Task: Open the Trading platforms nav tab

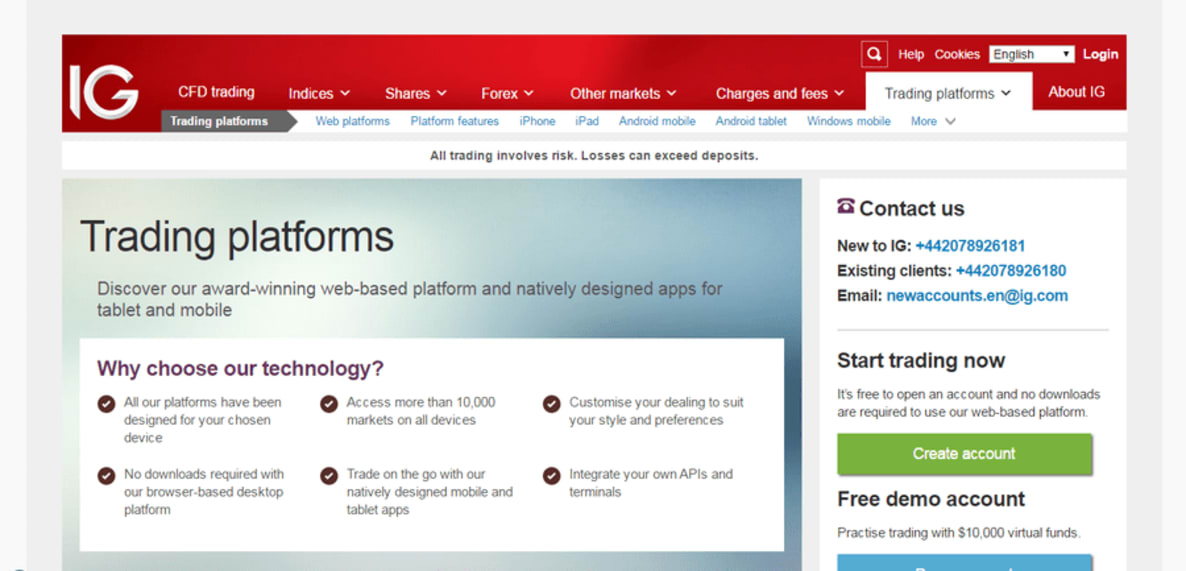Action: [948, 93]
